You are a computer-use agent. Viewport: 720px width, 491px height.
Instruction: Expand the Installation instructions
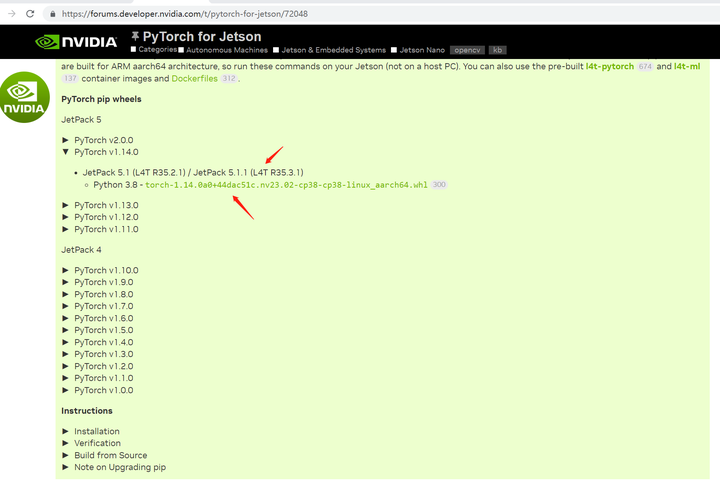coord(91,431)
